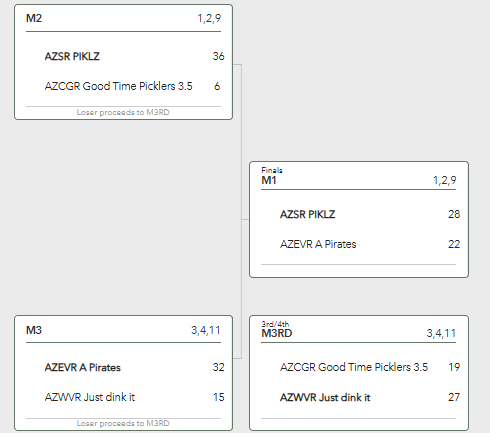The image size is (490, 433).
Task: Select AZSR PIKLZ in Finals M1
Action: click(307, 214)
